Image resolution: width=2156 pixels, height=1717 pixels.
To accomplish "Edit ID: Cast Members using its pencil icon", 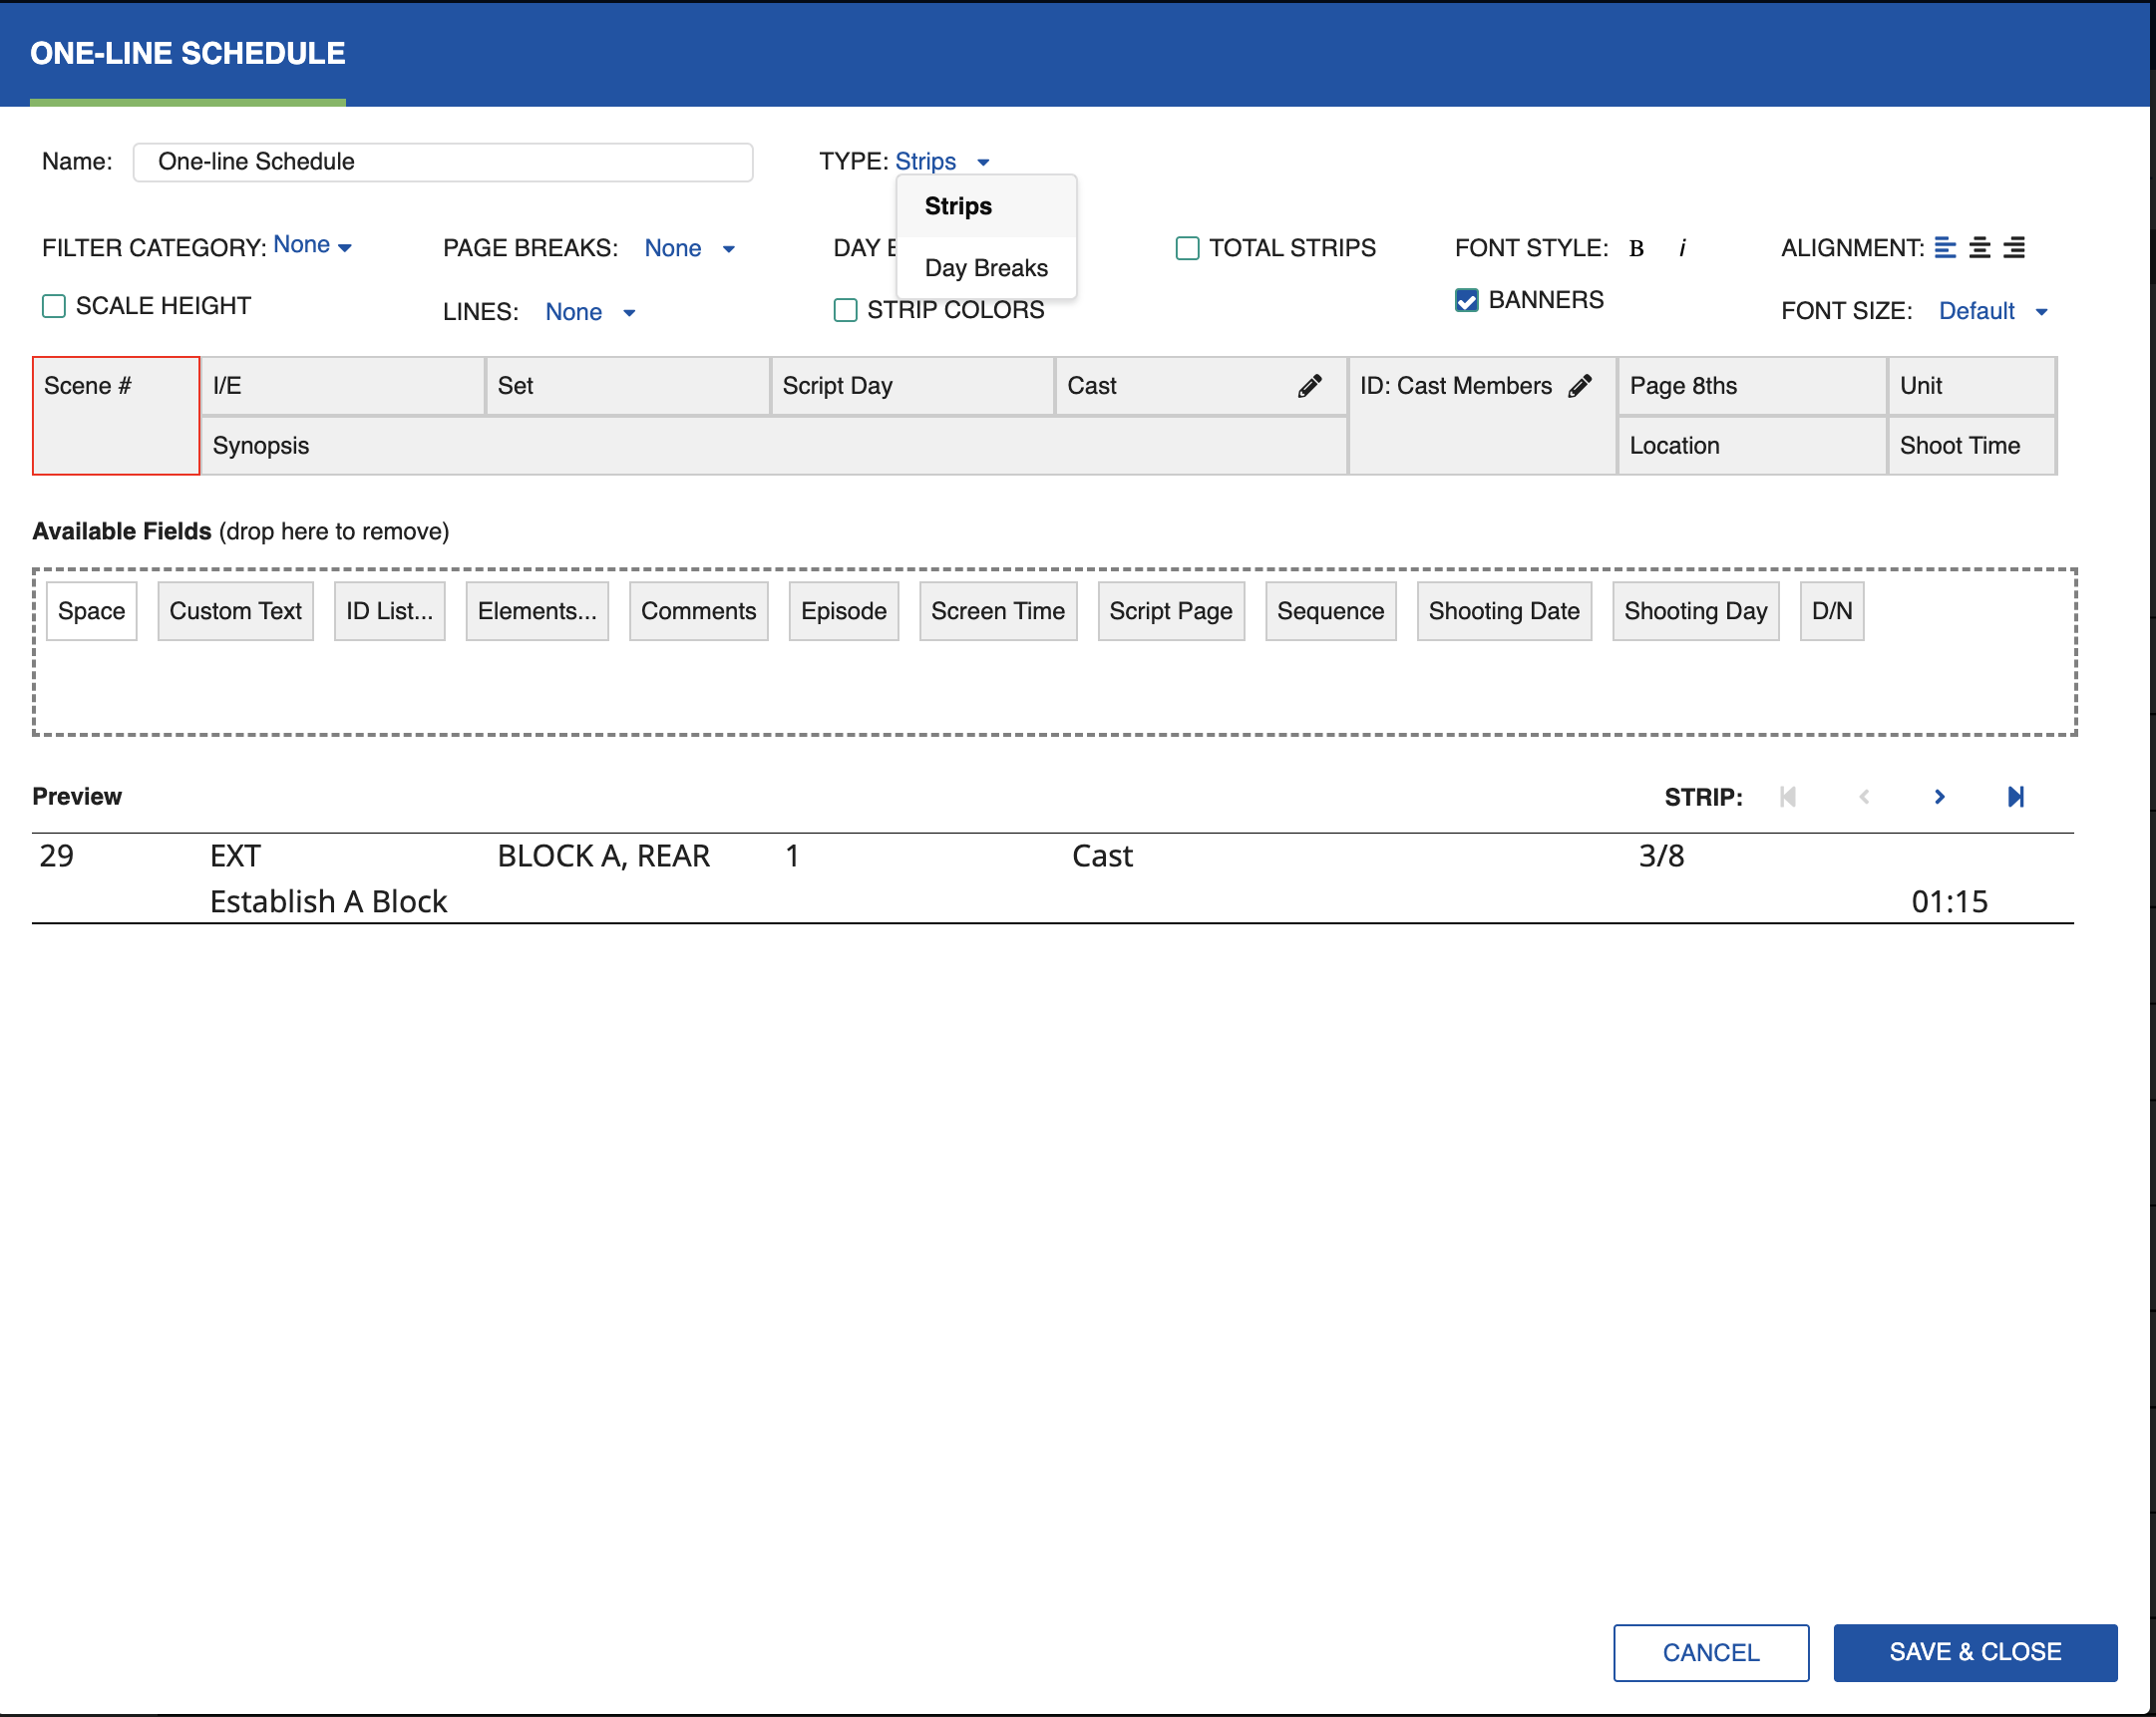I will (x=1581, y=385).
